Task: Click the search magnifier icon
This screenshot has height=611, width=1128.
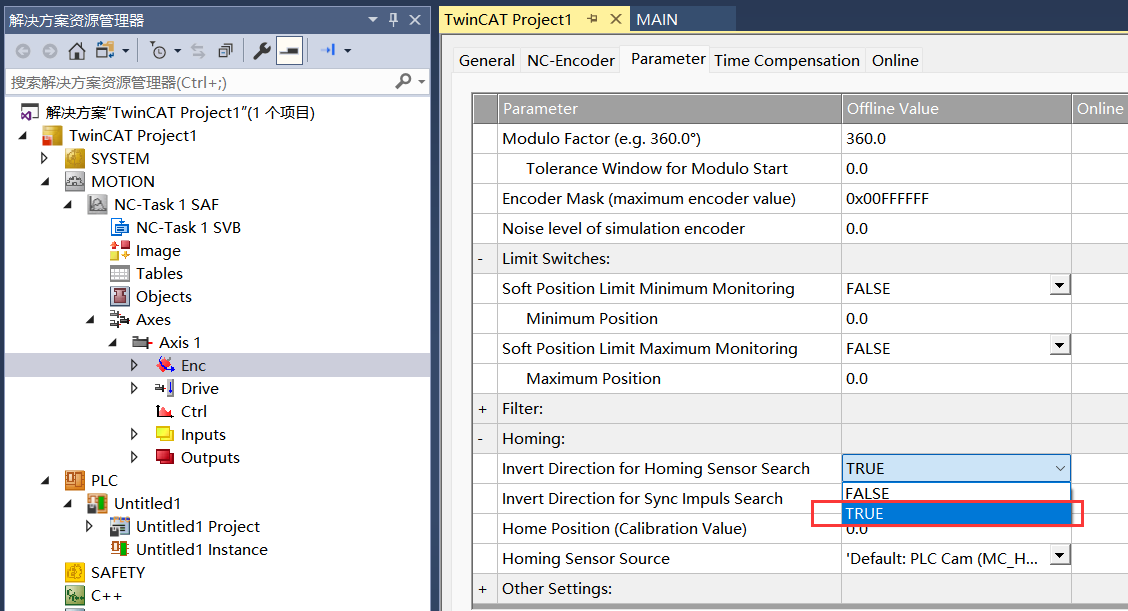Action: point(403,81)
